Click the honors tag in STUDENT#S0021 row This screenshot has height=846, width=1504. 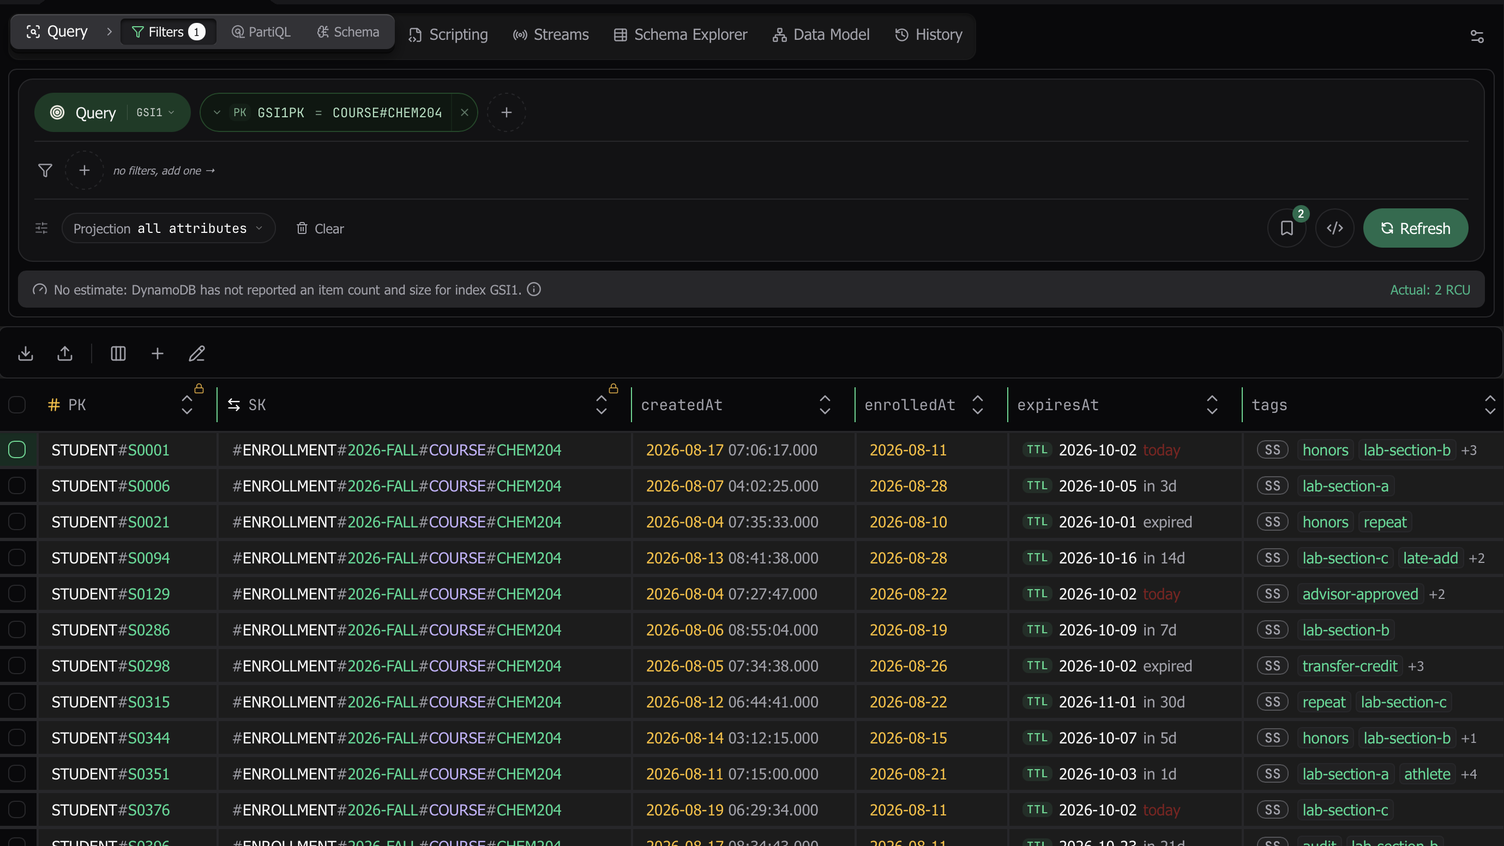point(1325,522)
